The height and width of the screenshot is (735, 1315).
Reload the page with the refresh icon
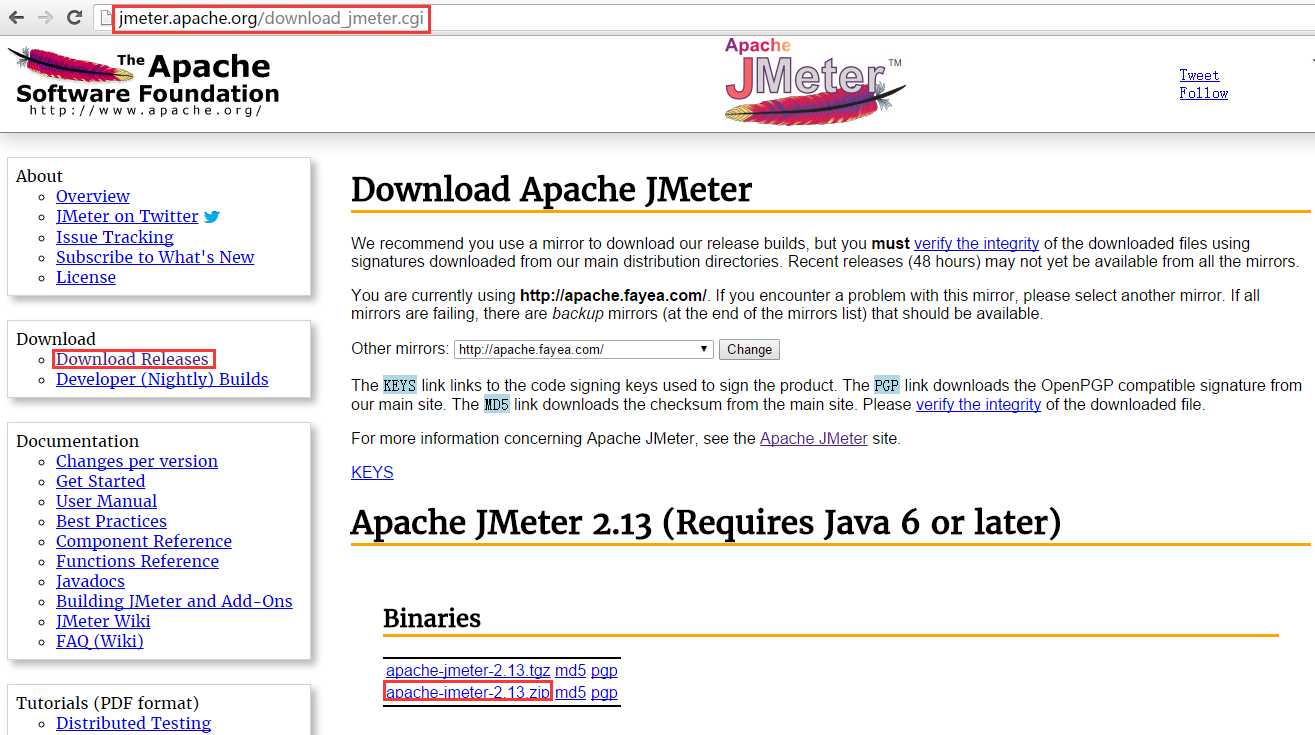pyautogui.click(x=74, y=18)
